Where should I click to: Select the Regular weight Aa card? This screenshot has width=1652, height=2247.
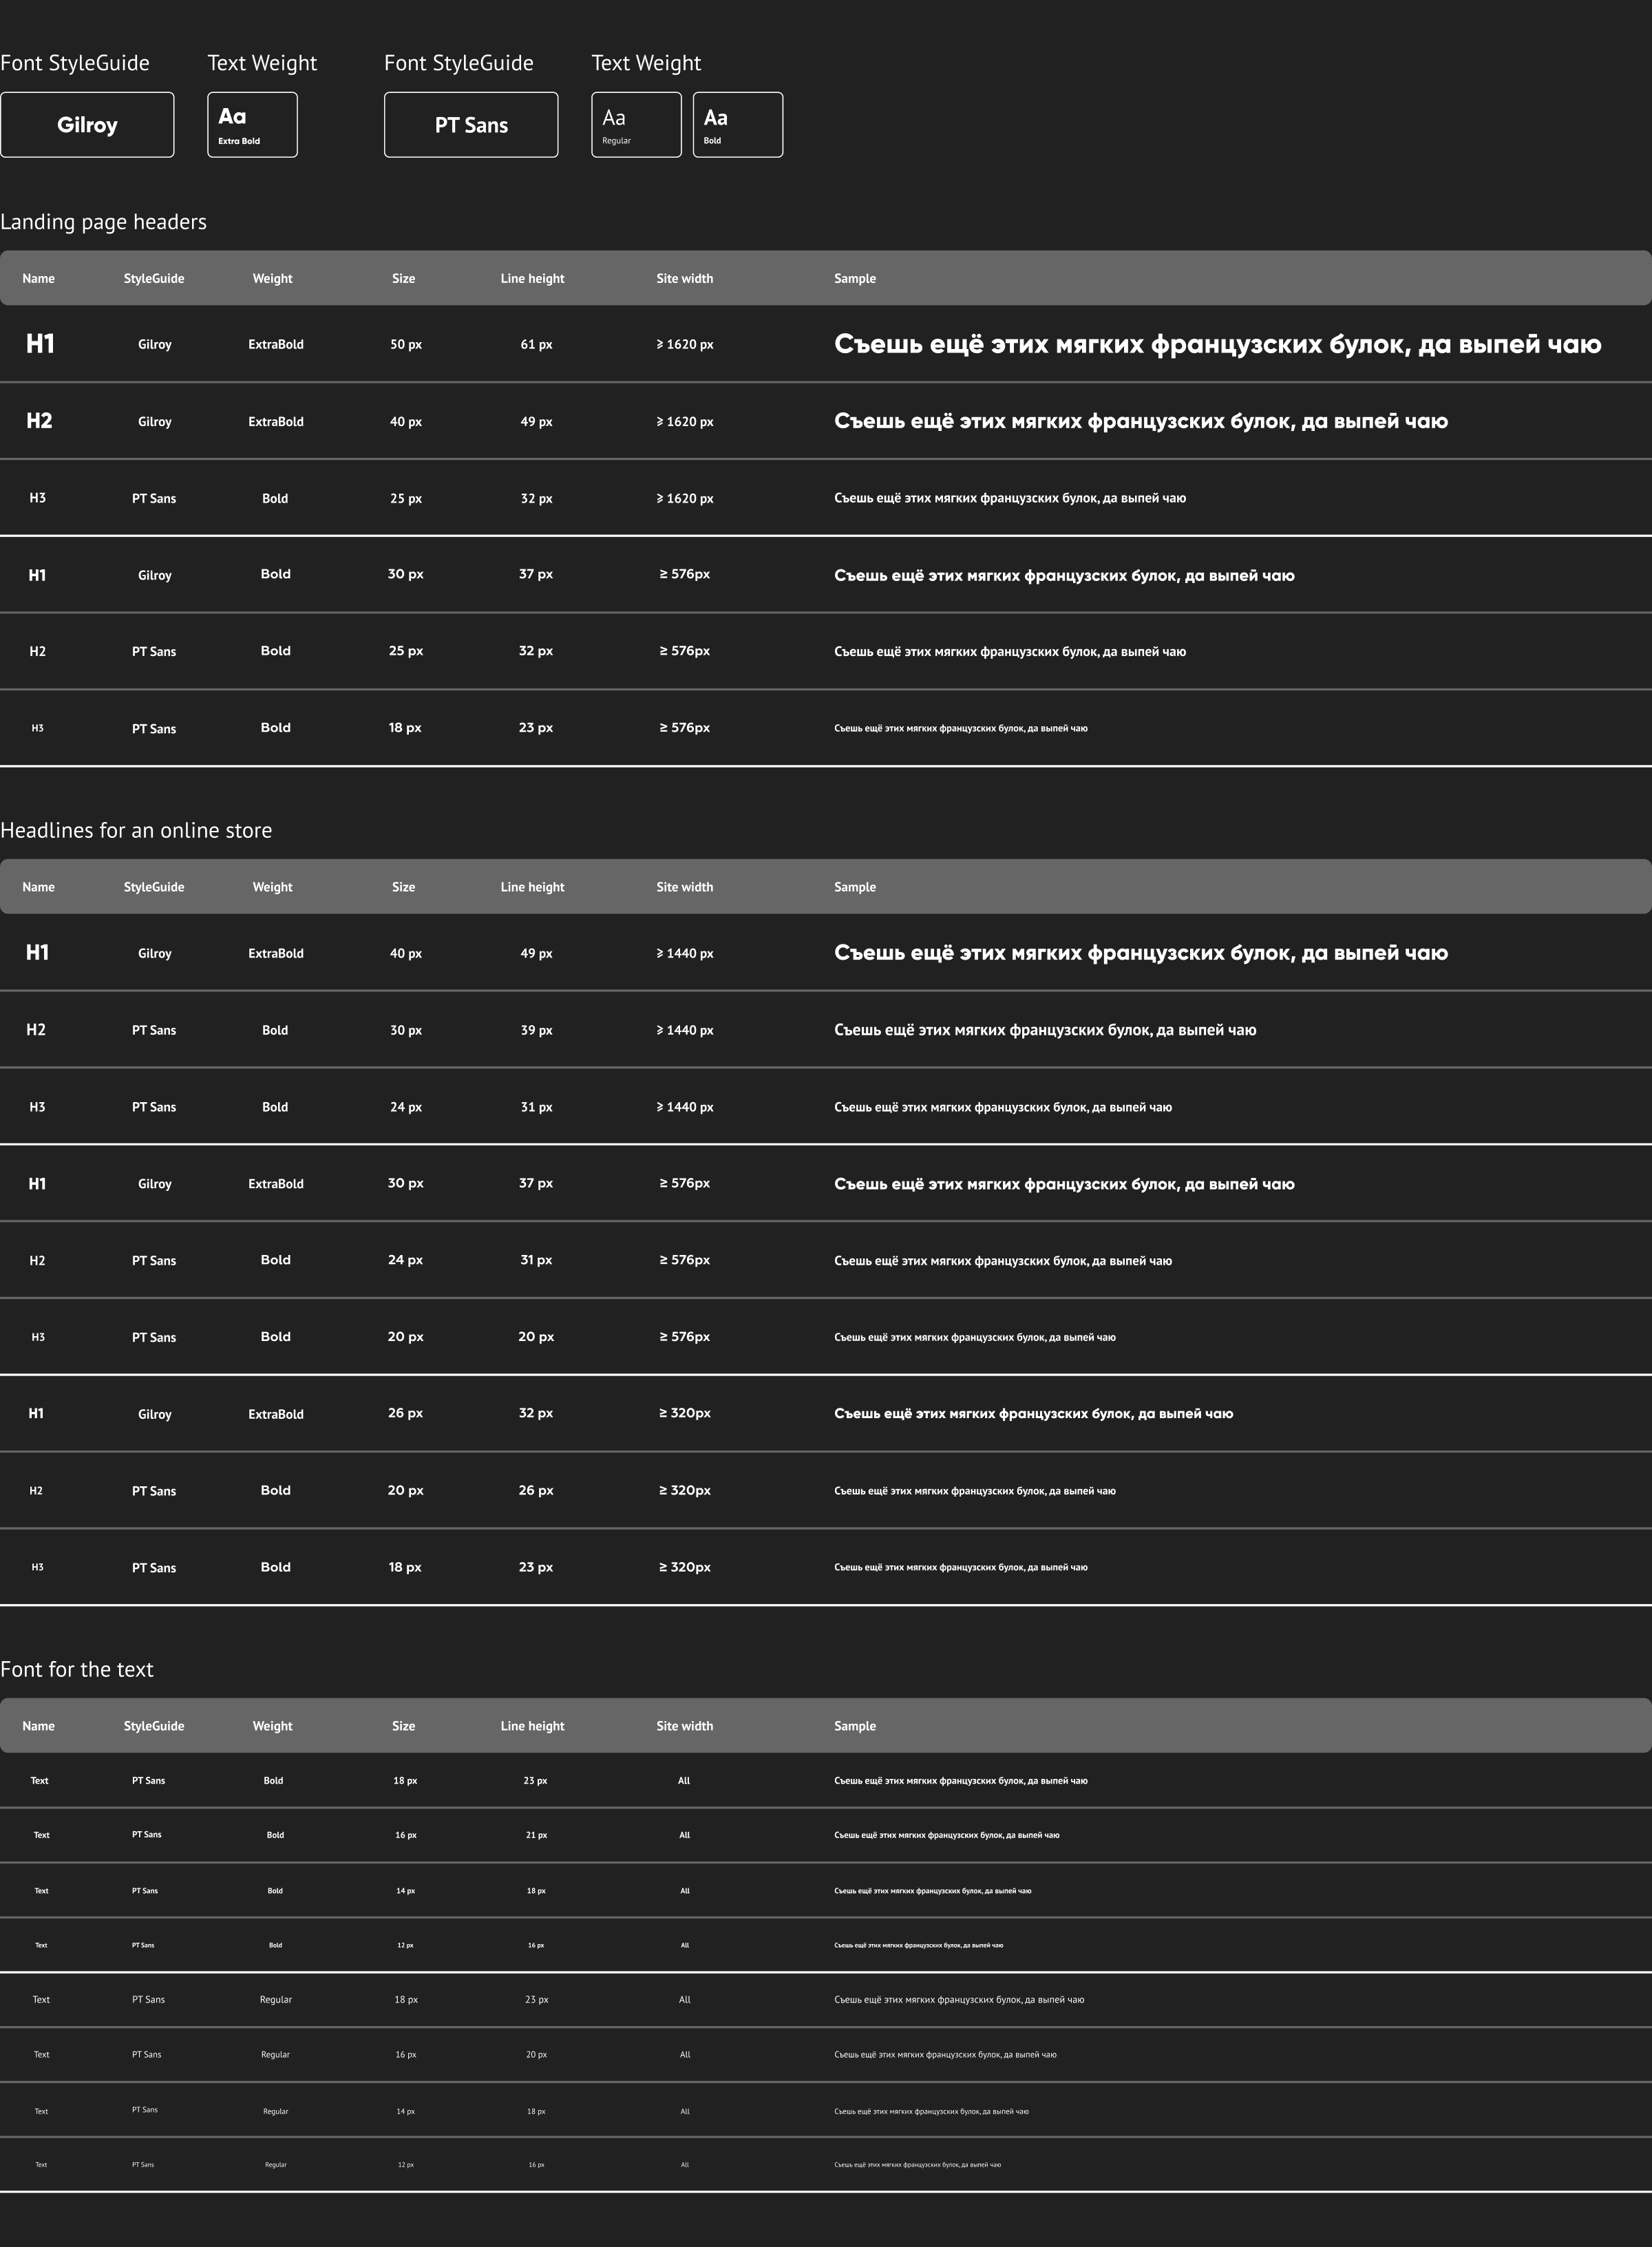coord(636,125)
